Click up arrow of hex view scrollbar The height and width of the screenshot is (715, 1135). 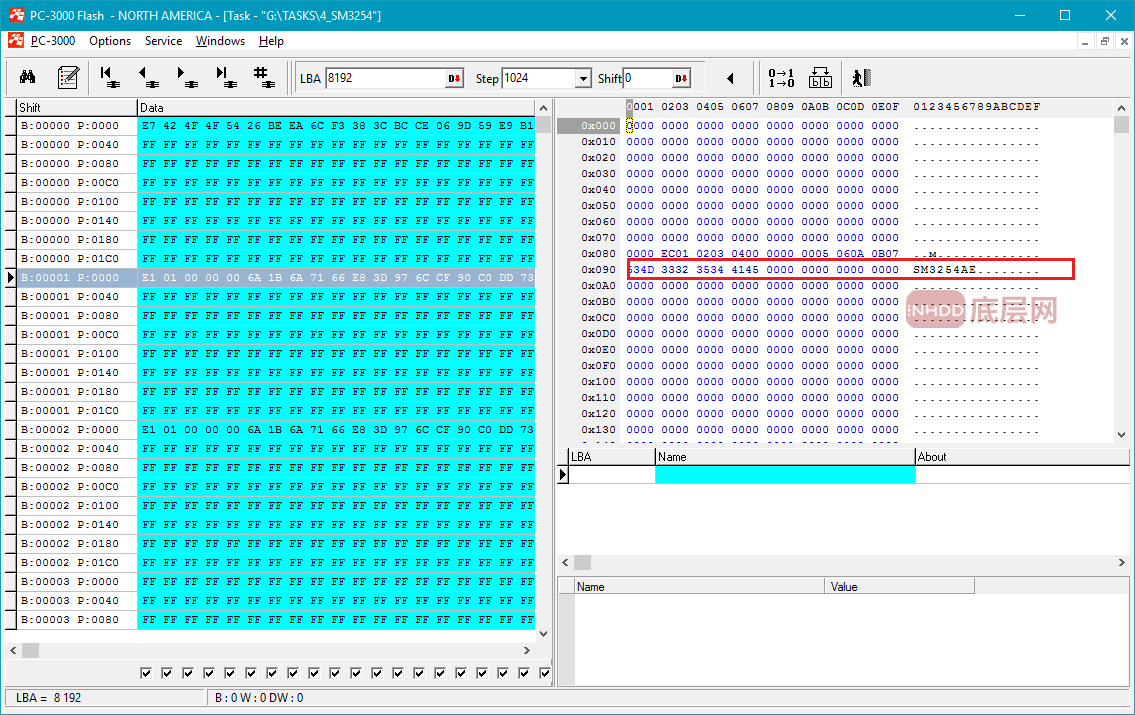[x=1121, y=108]
